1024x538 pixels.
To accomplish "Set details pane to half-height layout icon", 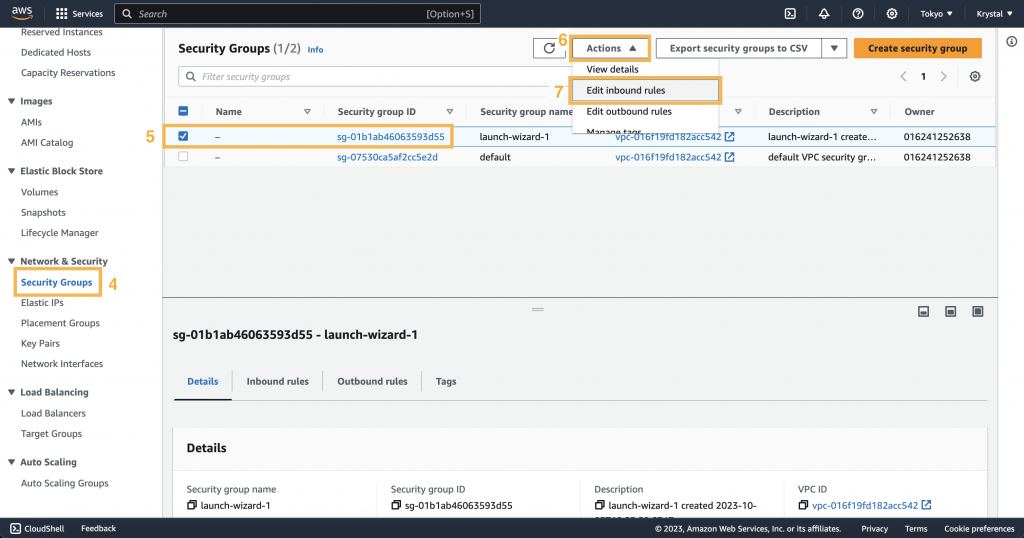I will (x=951, y=311).
